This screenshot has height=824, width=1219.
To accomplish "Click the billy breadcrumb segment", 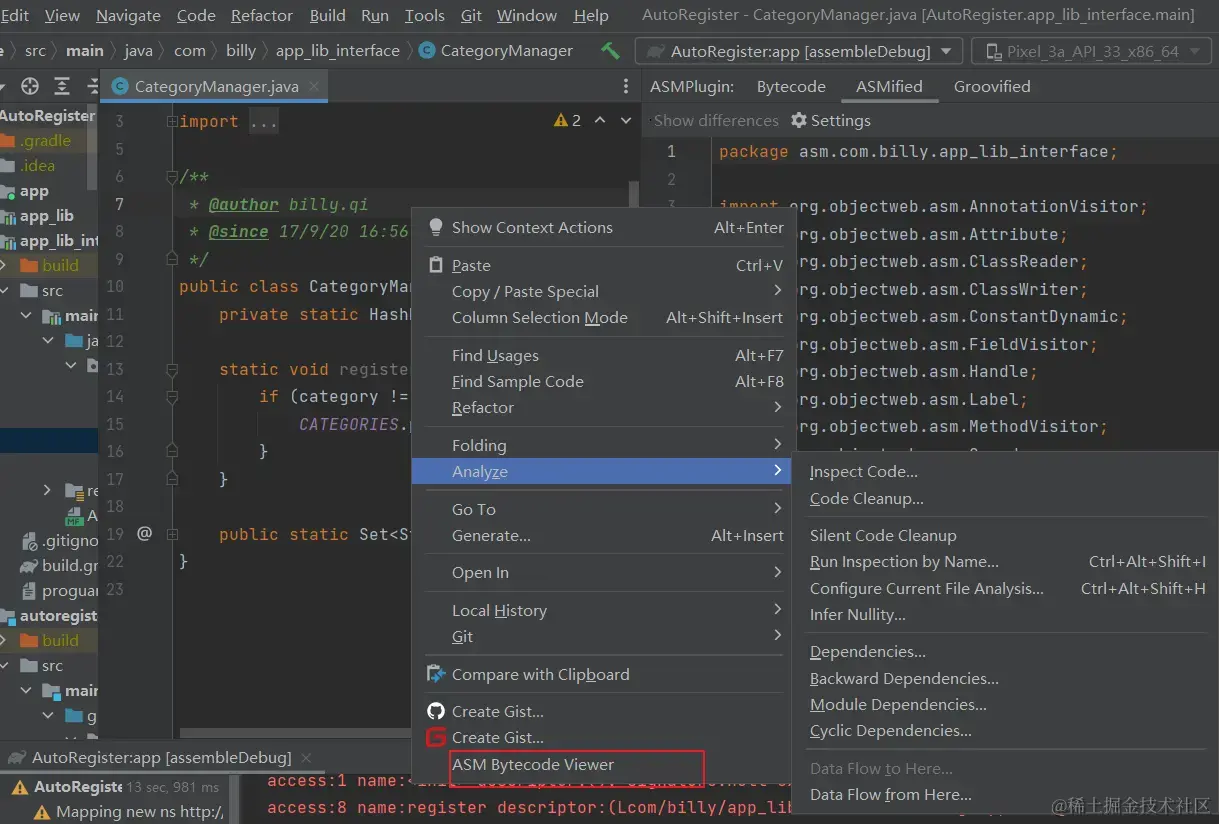I will 240,50.
